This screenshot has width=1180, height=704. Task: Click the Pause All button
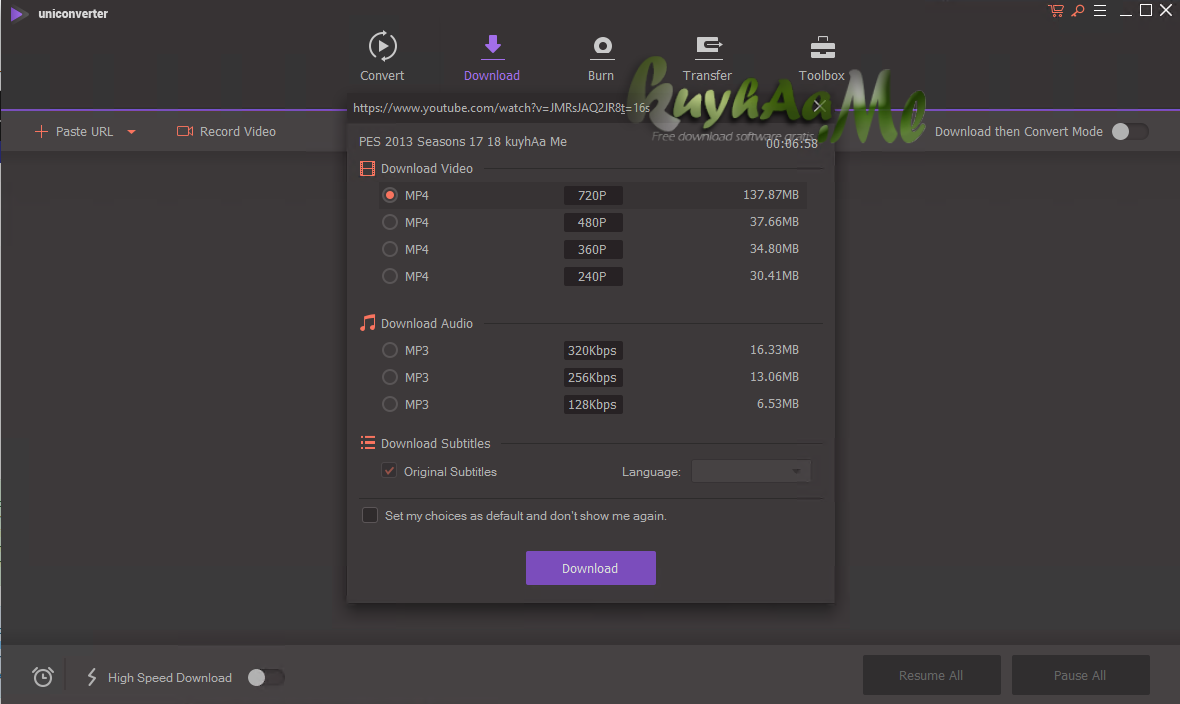coord(1080,675)
